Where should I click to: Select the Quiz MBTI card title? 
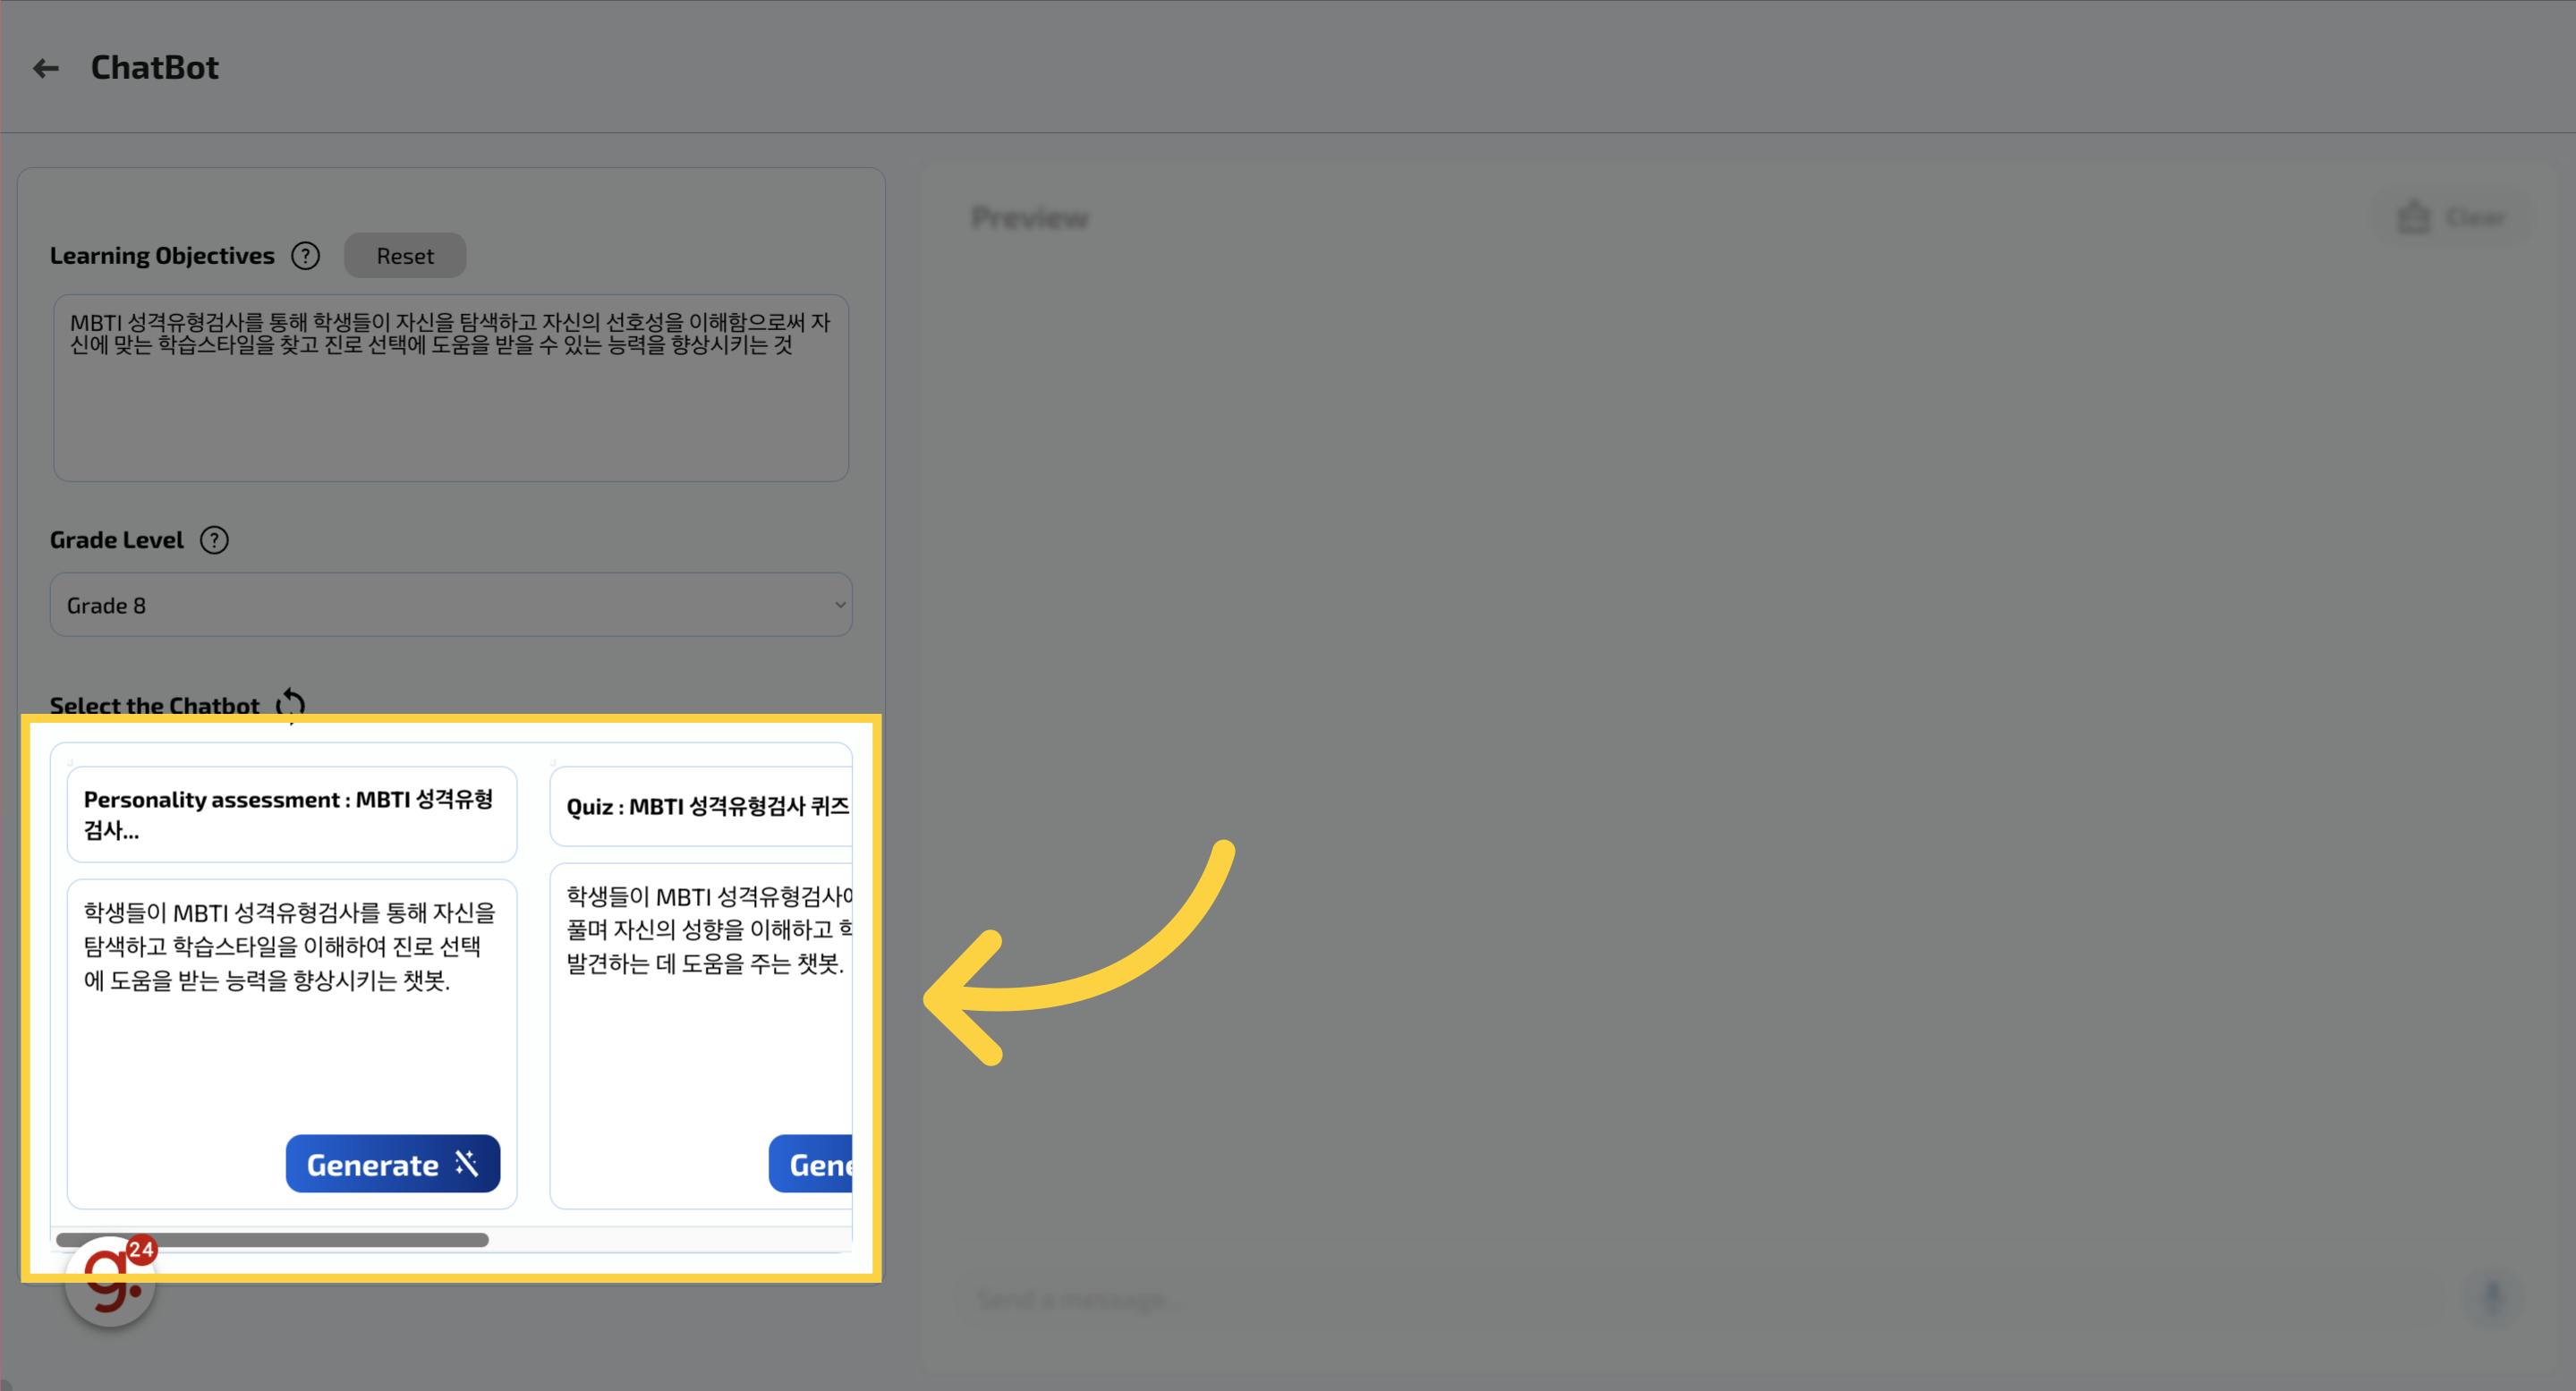[x=706, y=807]
